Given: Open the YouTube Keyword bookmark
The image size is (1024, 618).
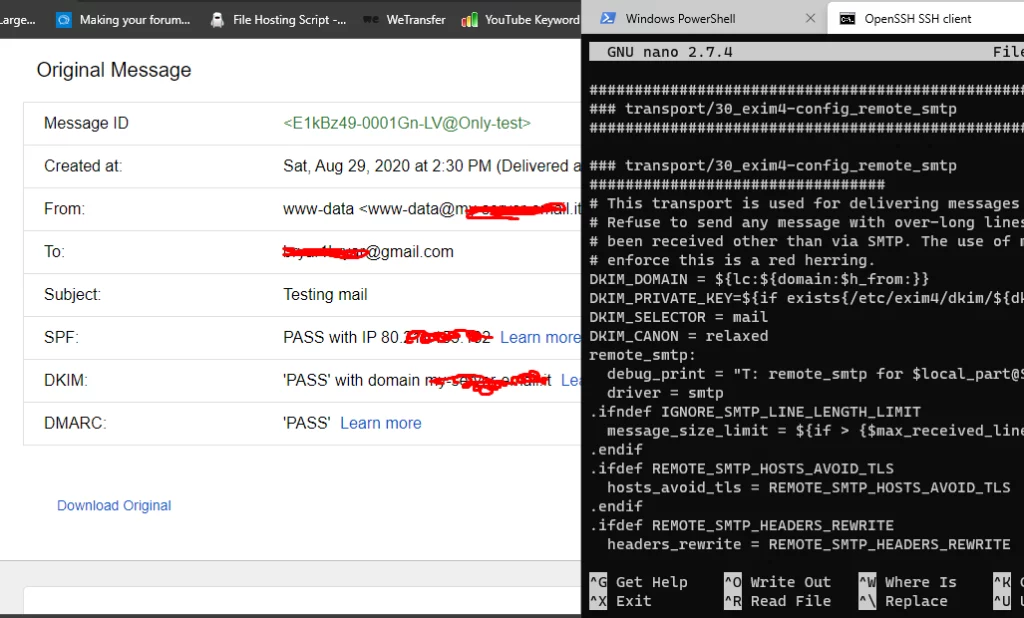Looking at the screenshot, I should [520, 20].
